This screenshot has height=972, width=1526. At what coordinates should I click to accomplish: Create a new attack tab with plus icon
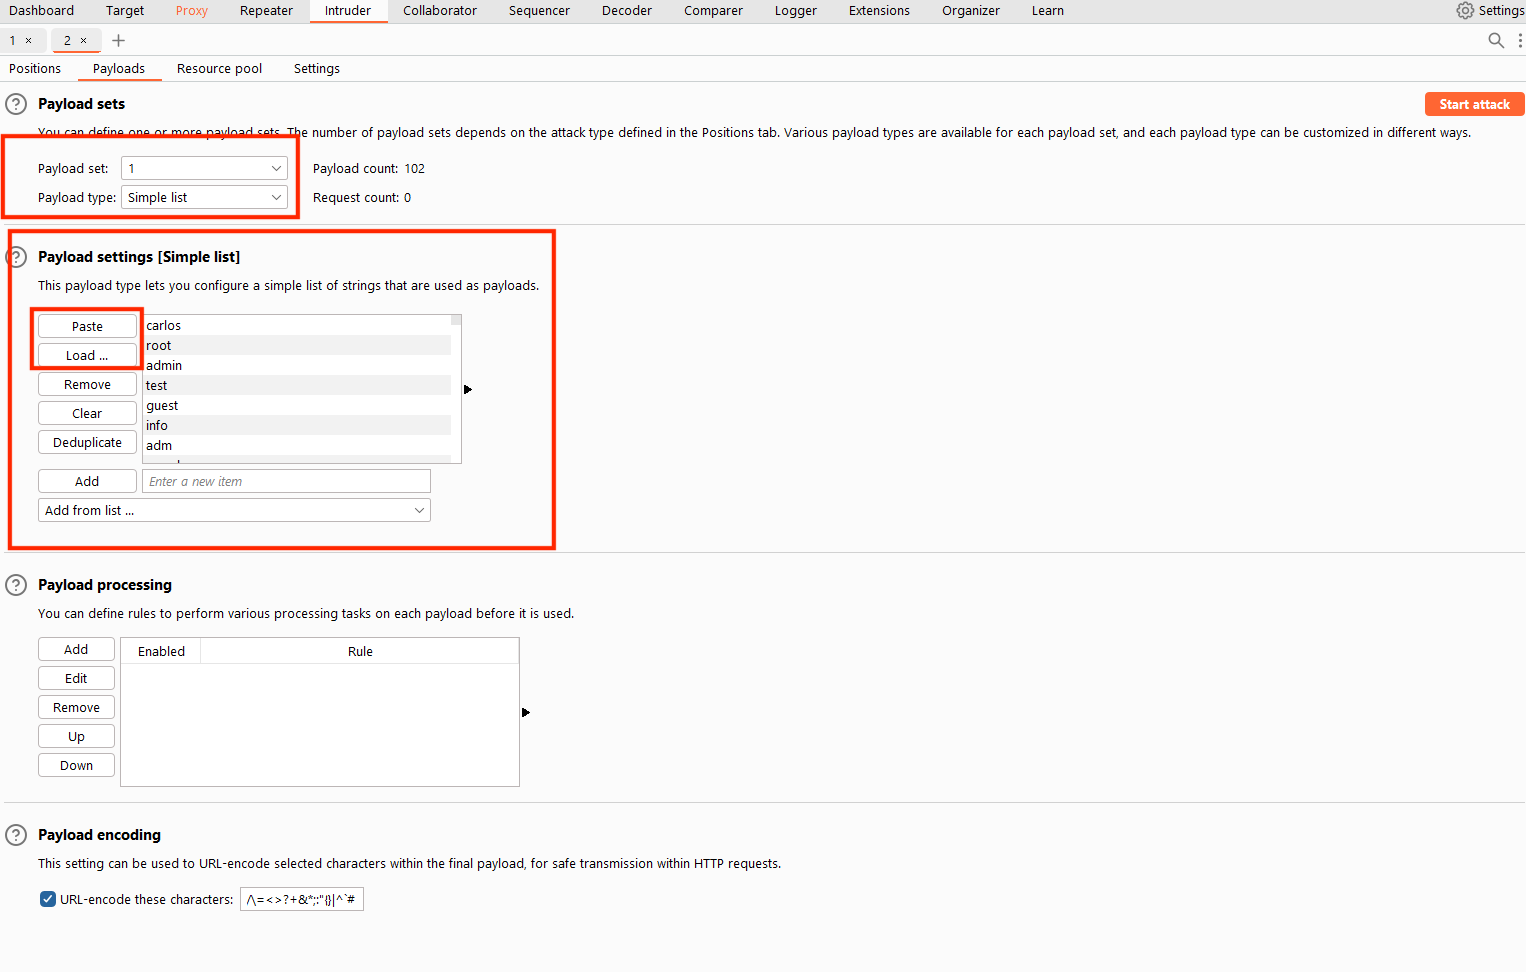pos(118,40)
